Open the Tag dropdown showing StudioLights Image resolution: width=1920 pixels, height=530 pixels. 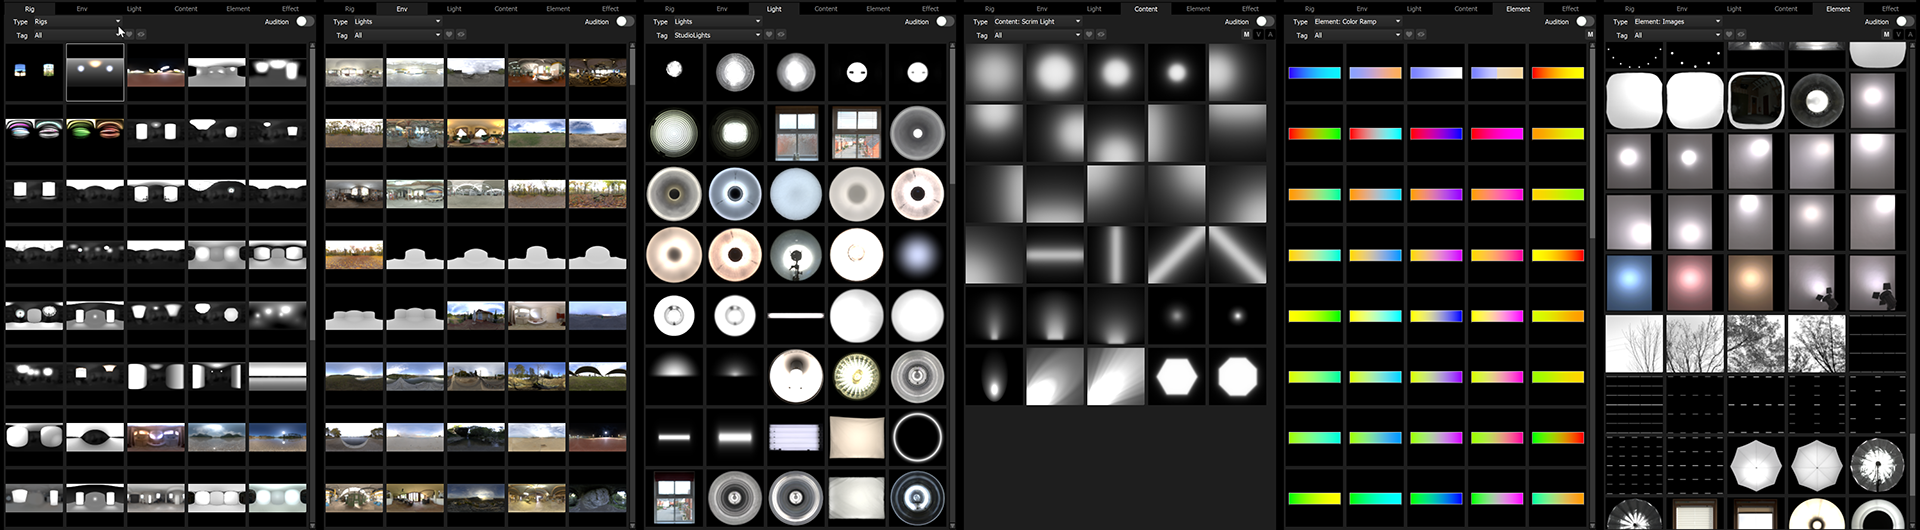[x=717, y=35]
